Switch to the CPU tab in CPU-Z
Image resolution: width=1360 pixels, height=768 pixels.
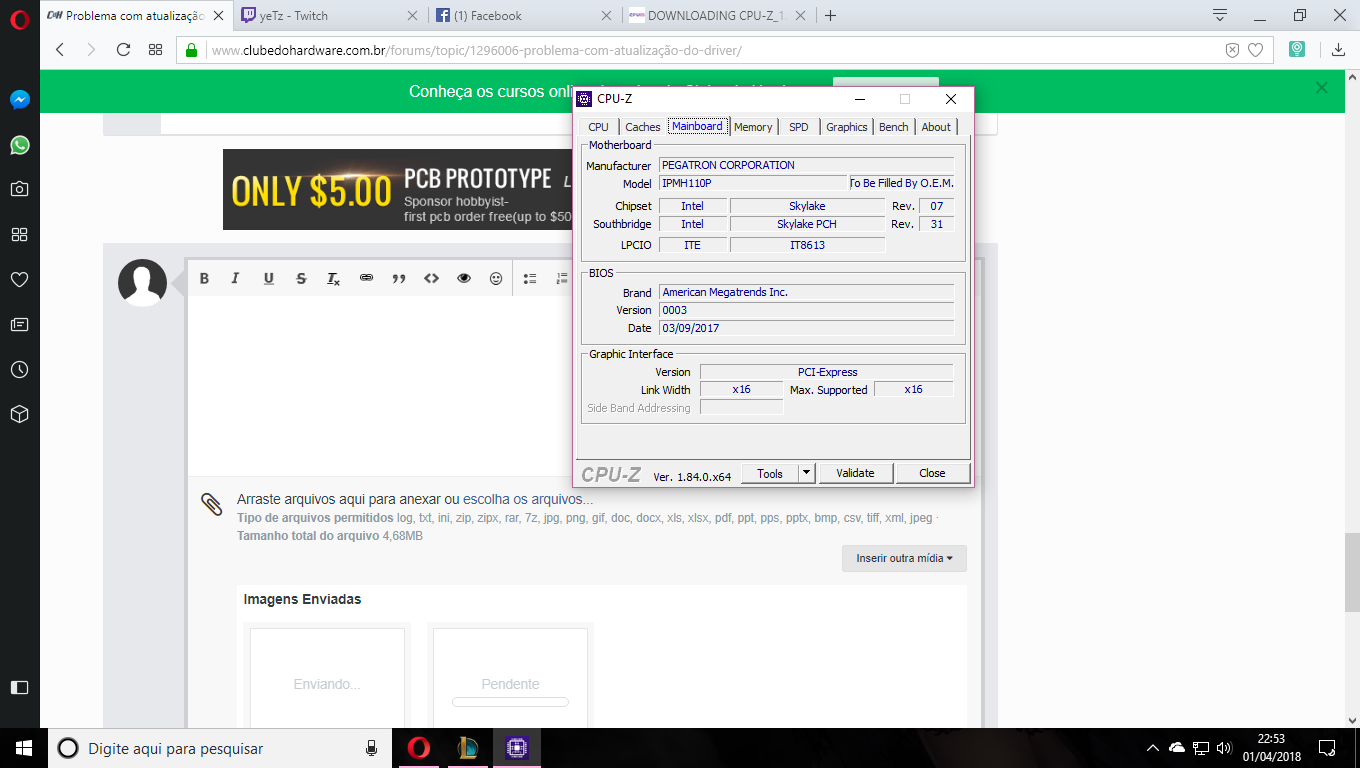pyautogui.click(x=598, y=127)
